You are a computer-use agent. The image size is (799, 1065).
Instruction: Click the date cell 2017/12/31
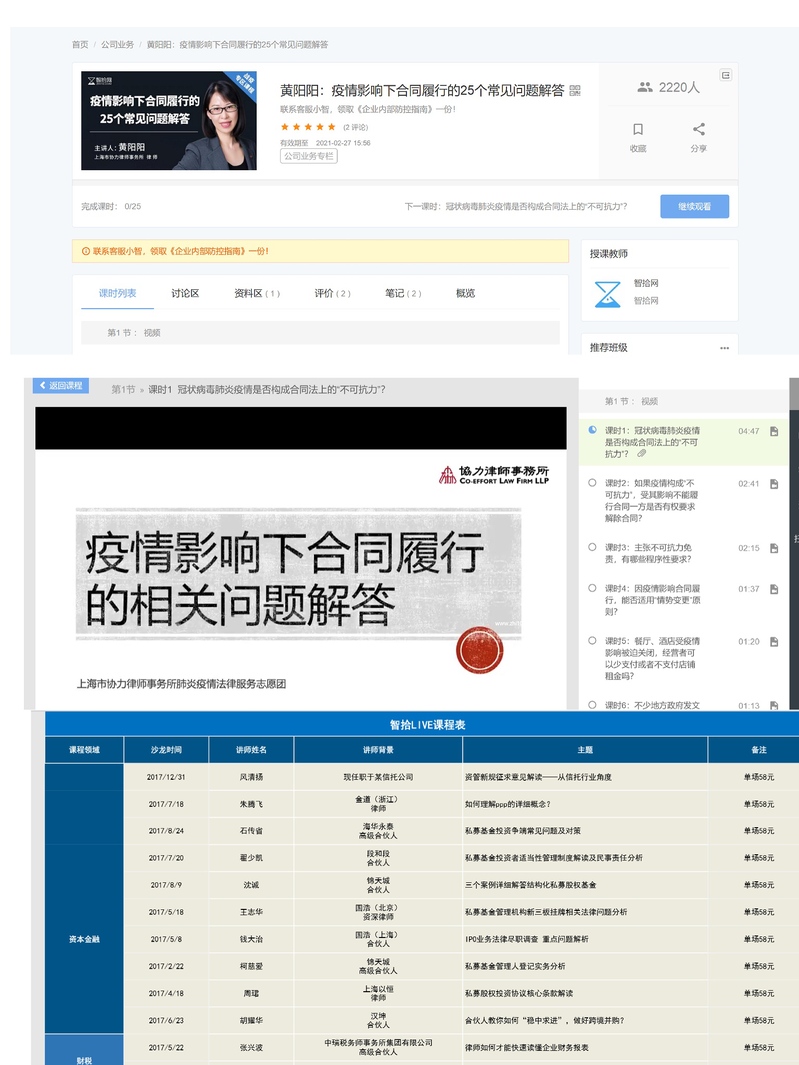pos(166,777)
